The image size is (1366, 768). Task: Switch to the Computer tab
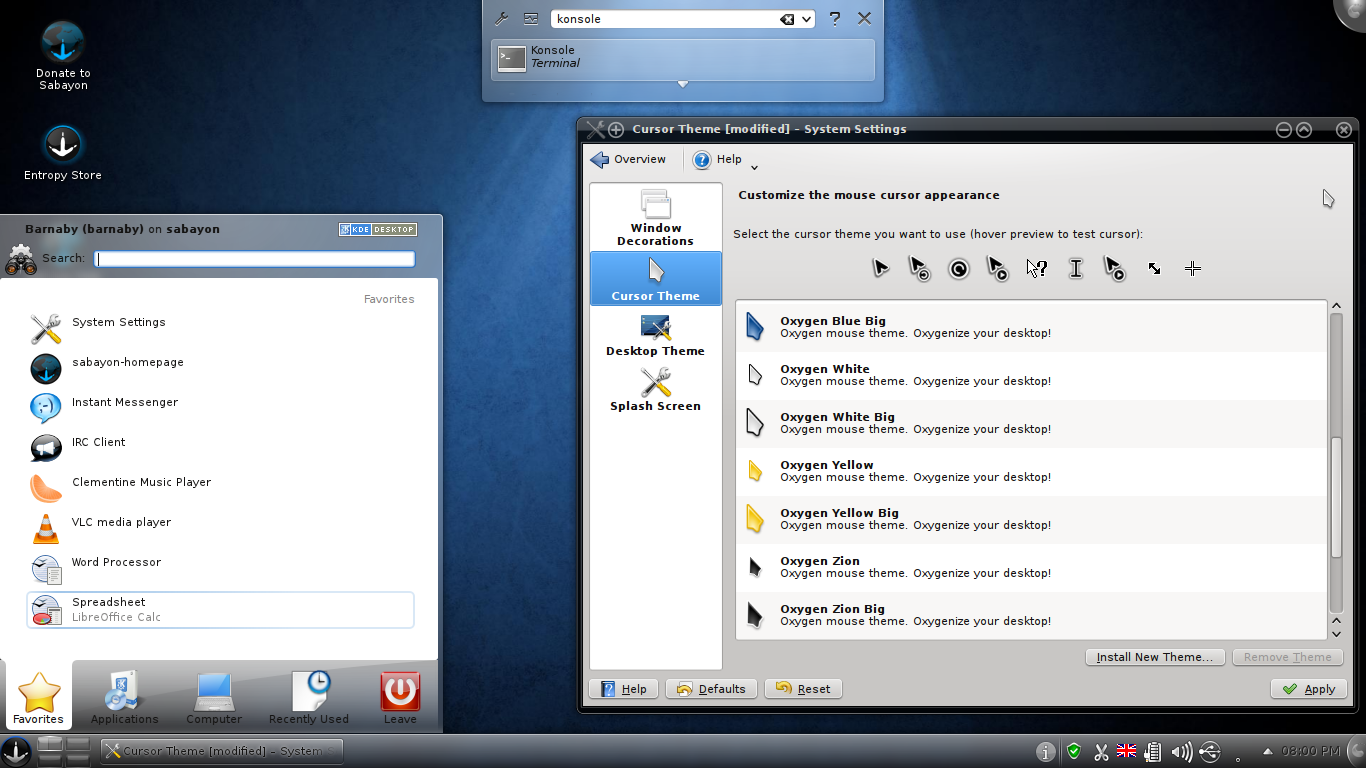[214, 697]
